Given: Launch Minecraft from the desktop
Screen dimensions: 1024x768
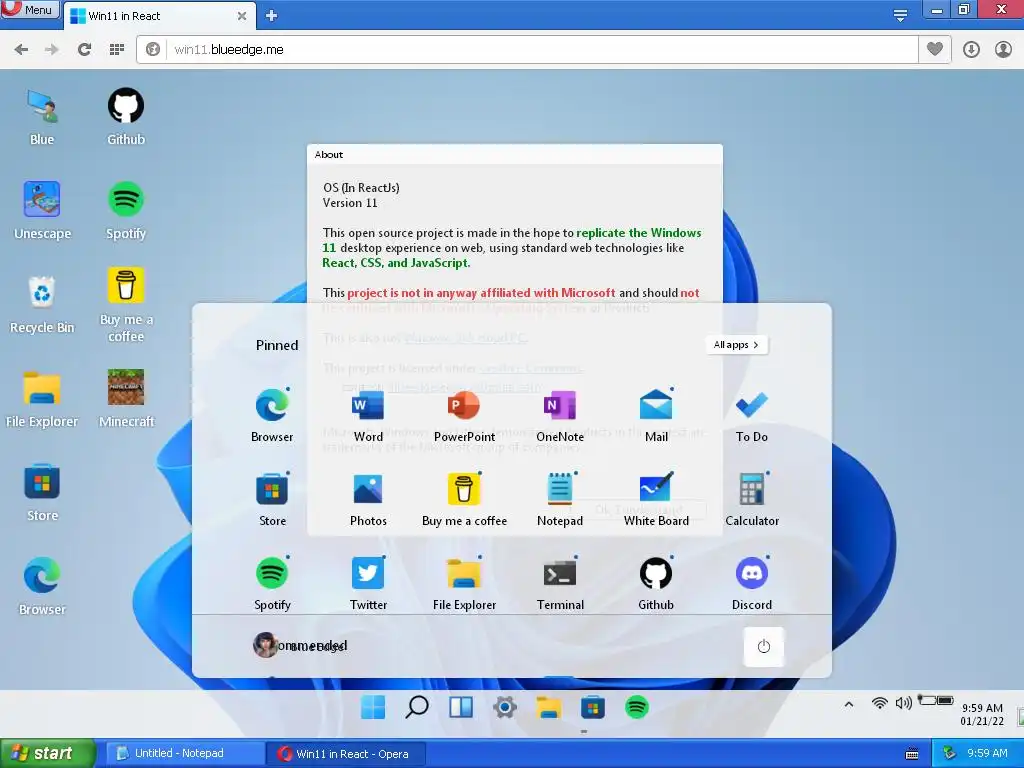Looking at the screenshot, I should pyautogui.click(x=125, y=398).
